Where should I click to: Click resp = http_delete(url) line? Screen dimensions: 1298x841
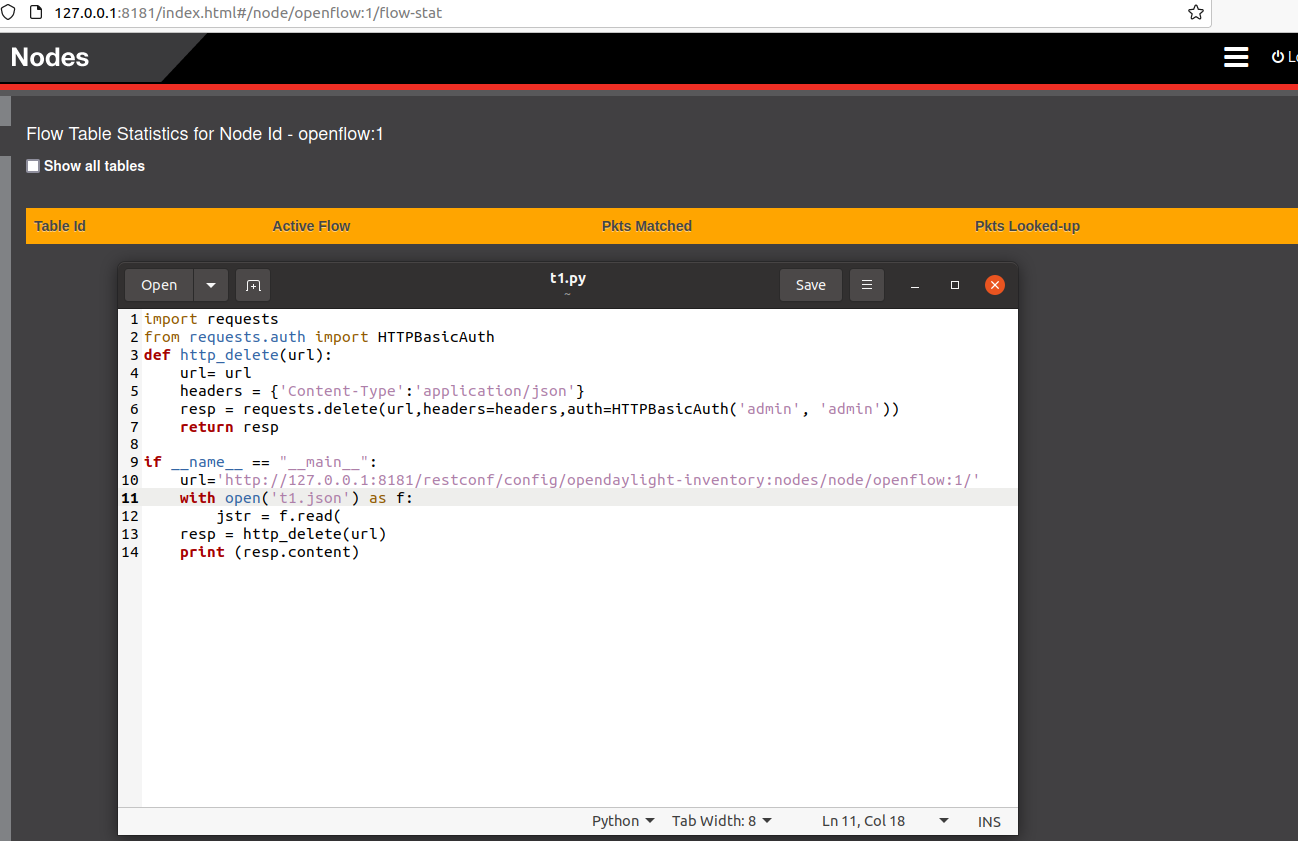click(x=283, y=534)
